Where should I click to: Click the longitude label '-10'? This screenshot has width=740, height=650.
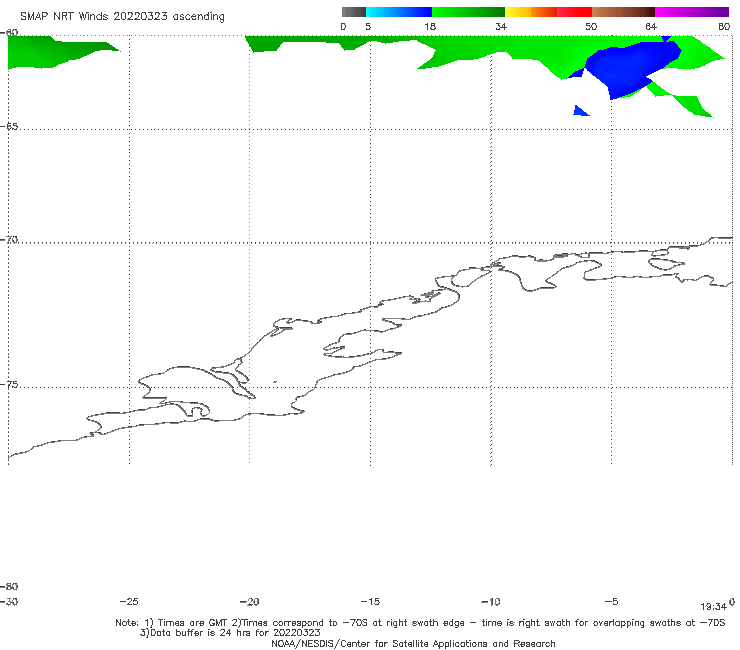490,602
